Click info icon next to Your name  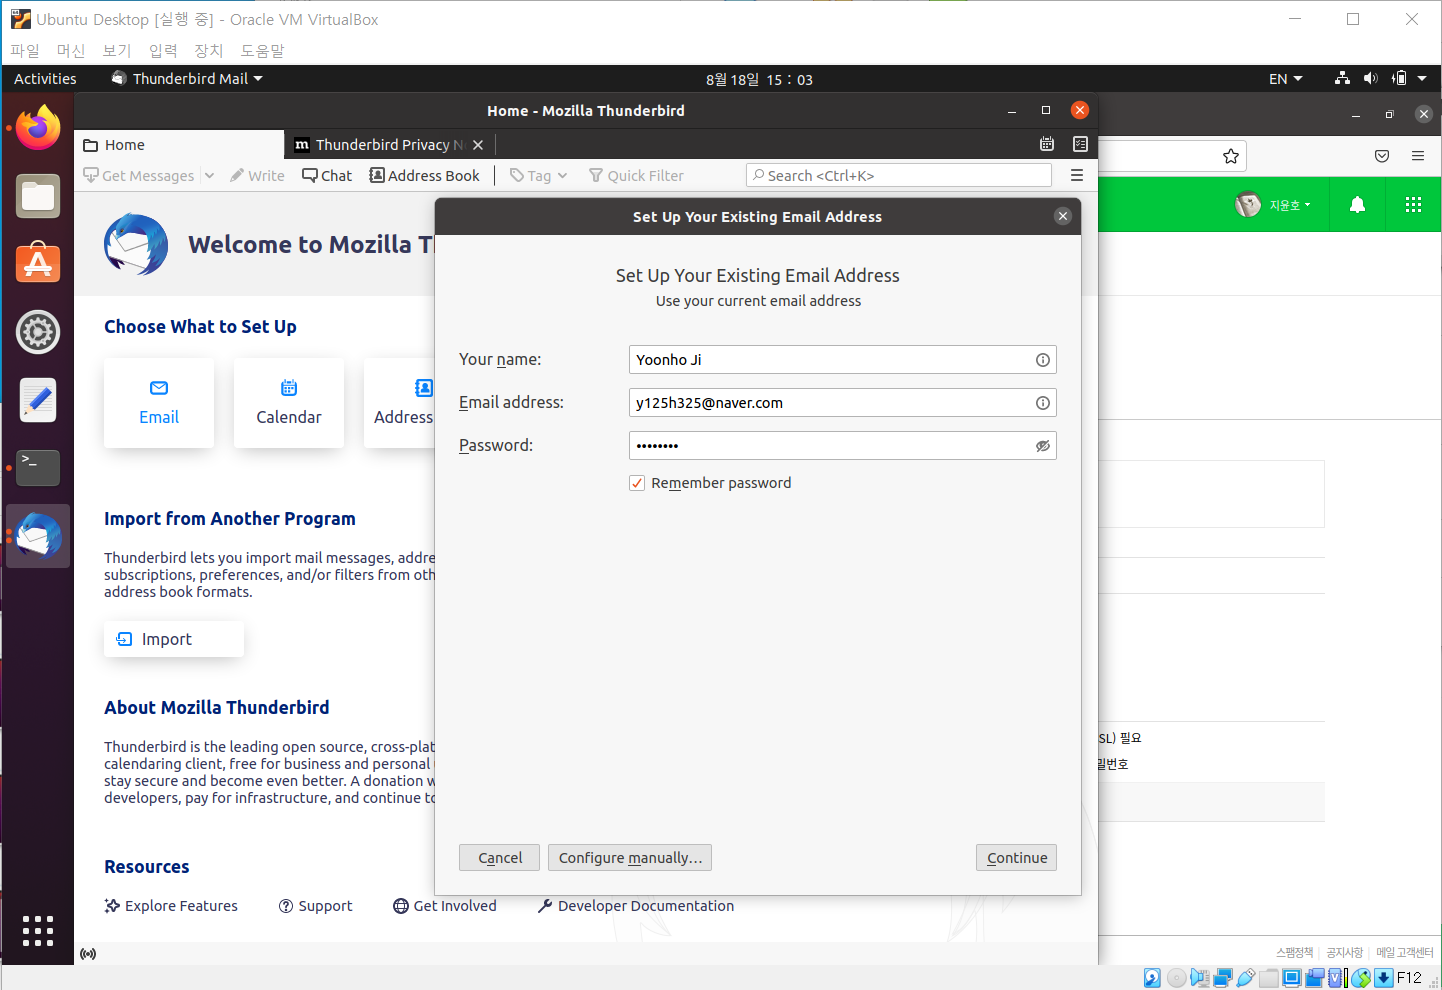(1043, 360)
